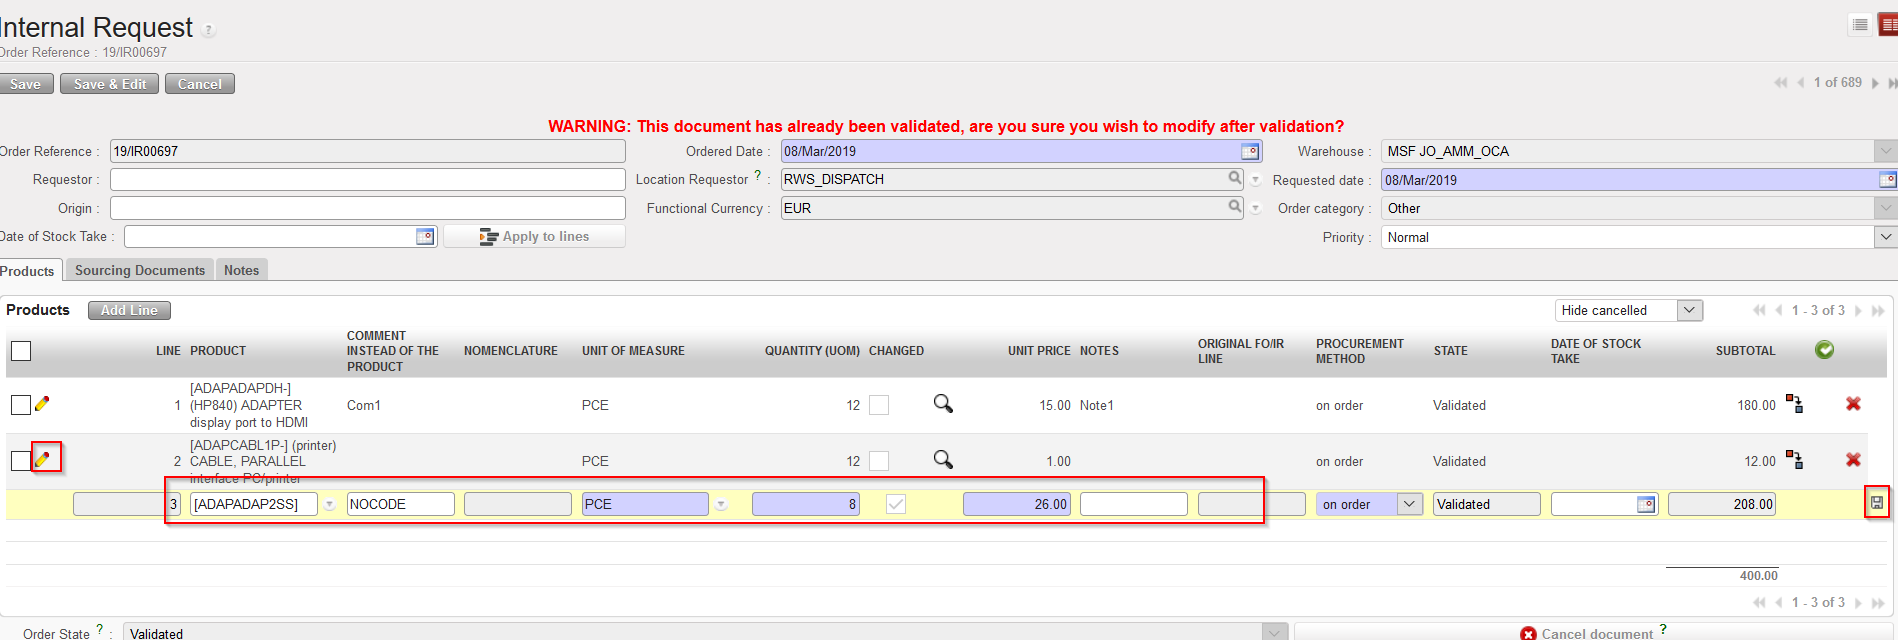Click magnifier icon on ADAPTER line
The width and height of the screenshot is (1898, 640).
(943, 404)
